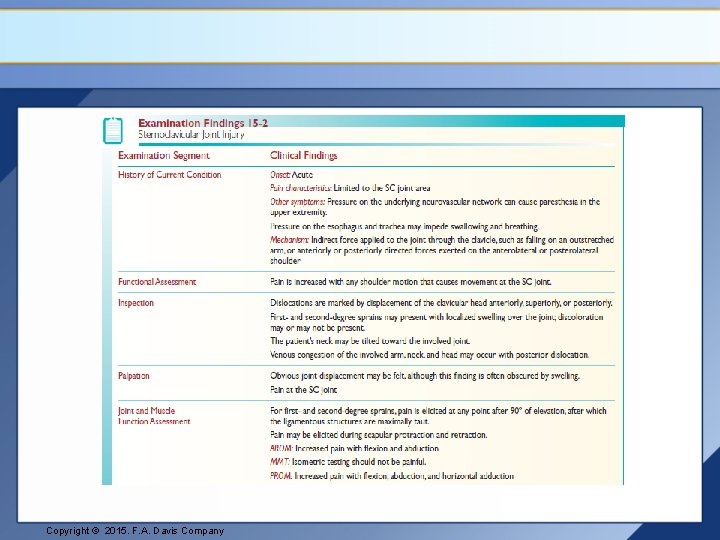This screenshot has height=540, width=720.
Task: Click the 'Pain characteristics' line
Action: coord(350,188)
